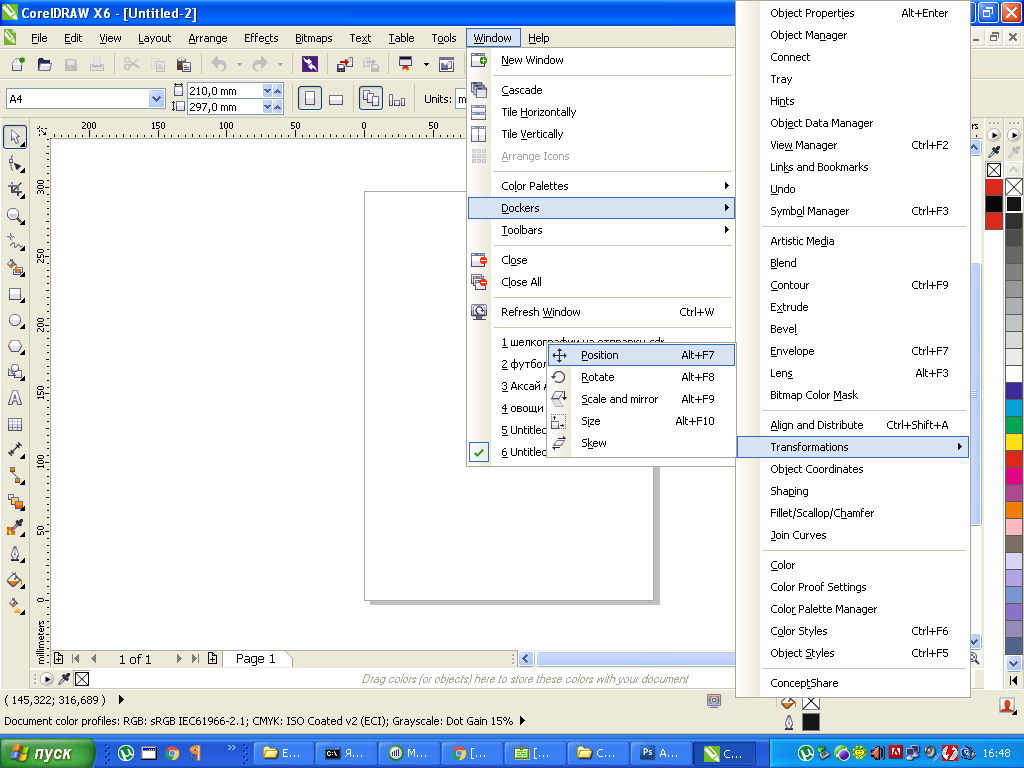Expand the Color Palettes submenu
This screenshot has height=768, width=1024.
[x=601, y=186]
